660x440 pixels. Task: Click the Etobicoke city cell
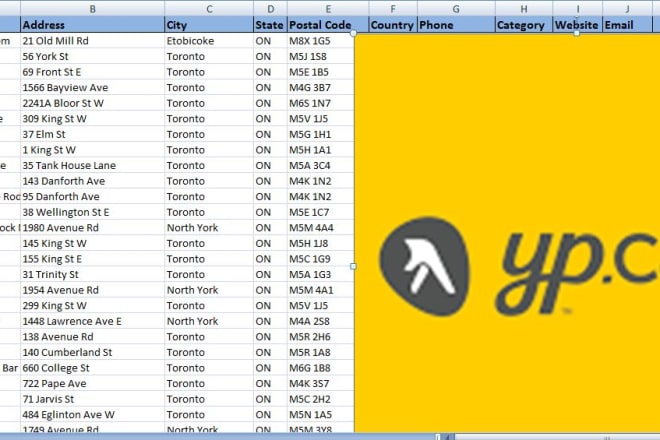209,41
